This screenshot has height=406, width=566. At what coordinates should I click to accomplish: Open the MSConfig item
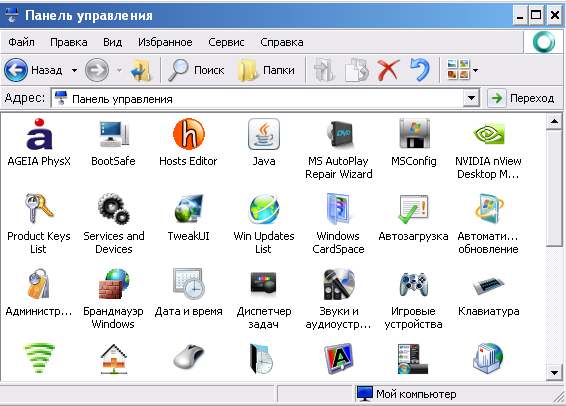pyautogui.click(x=414, y=143)
